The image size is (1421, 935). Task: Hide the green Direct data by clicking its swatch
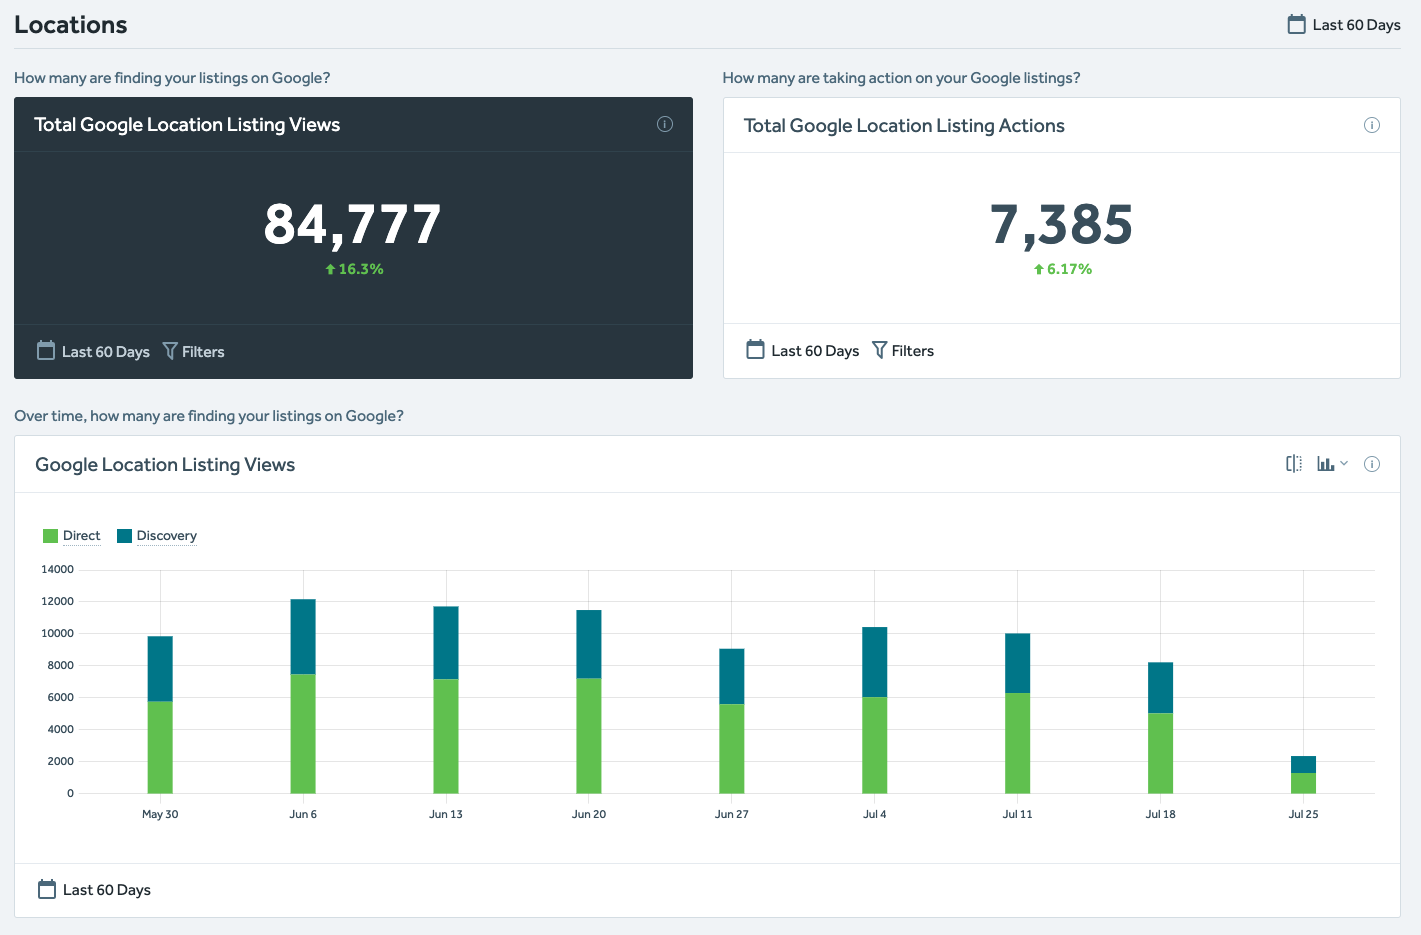pos(49,535)
